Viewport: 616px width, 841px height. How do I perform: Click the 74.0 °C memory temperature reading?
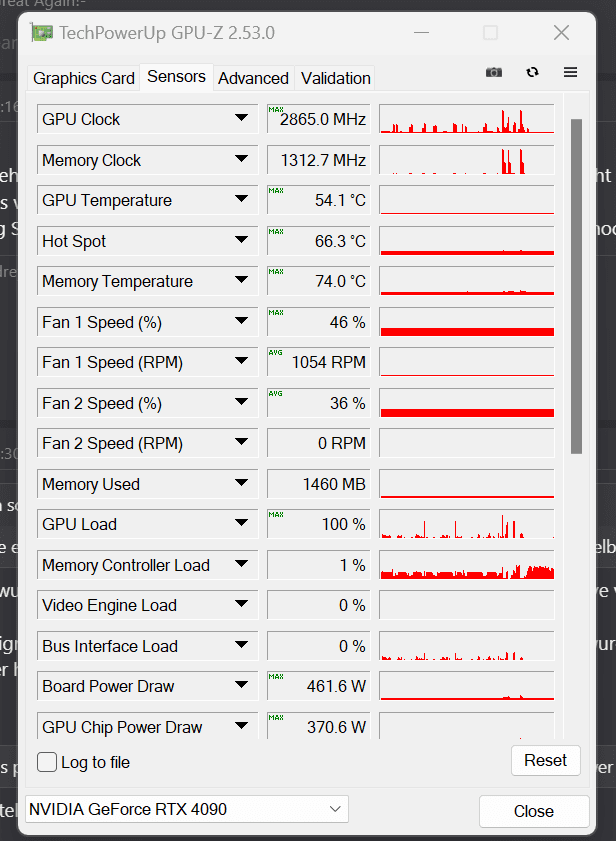319,281
